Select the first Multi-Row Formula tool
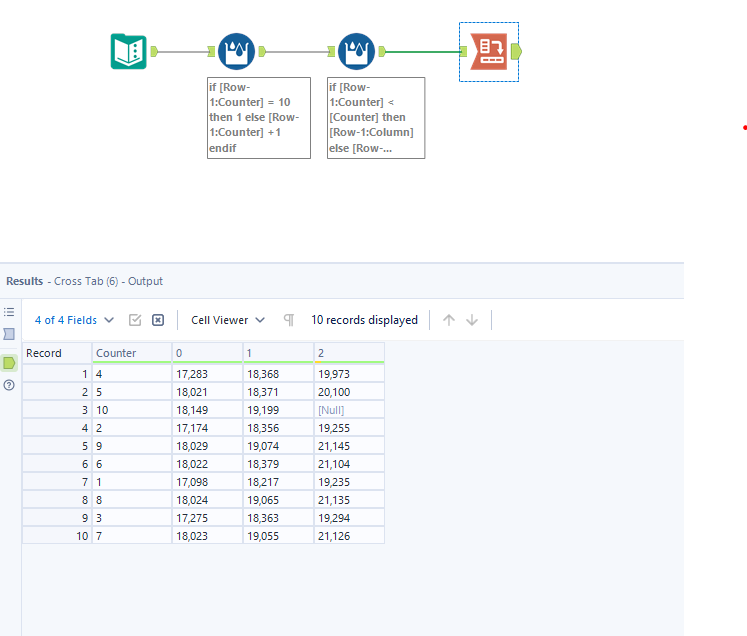747x636 pixels. pos(236,51)
